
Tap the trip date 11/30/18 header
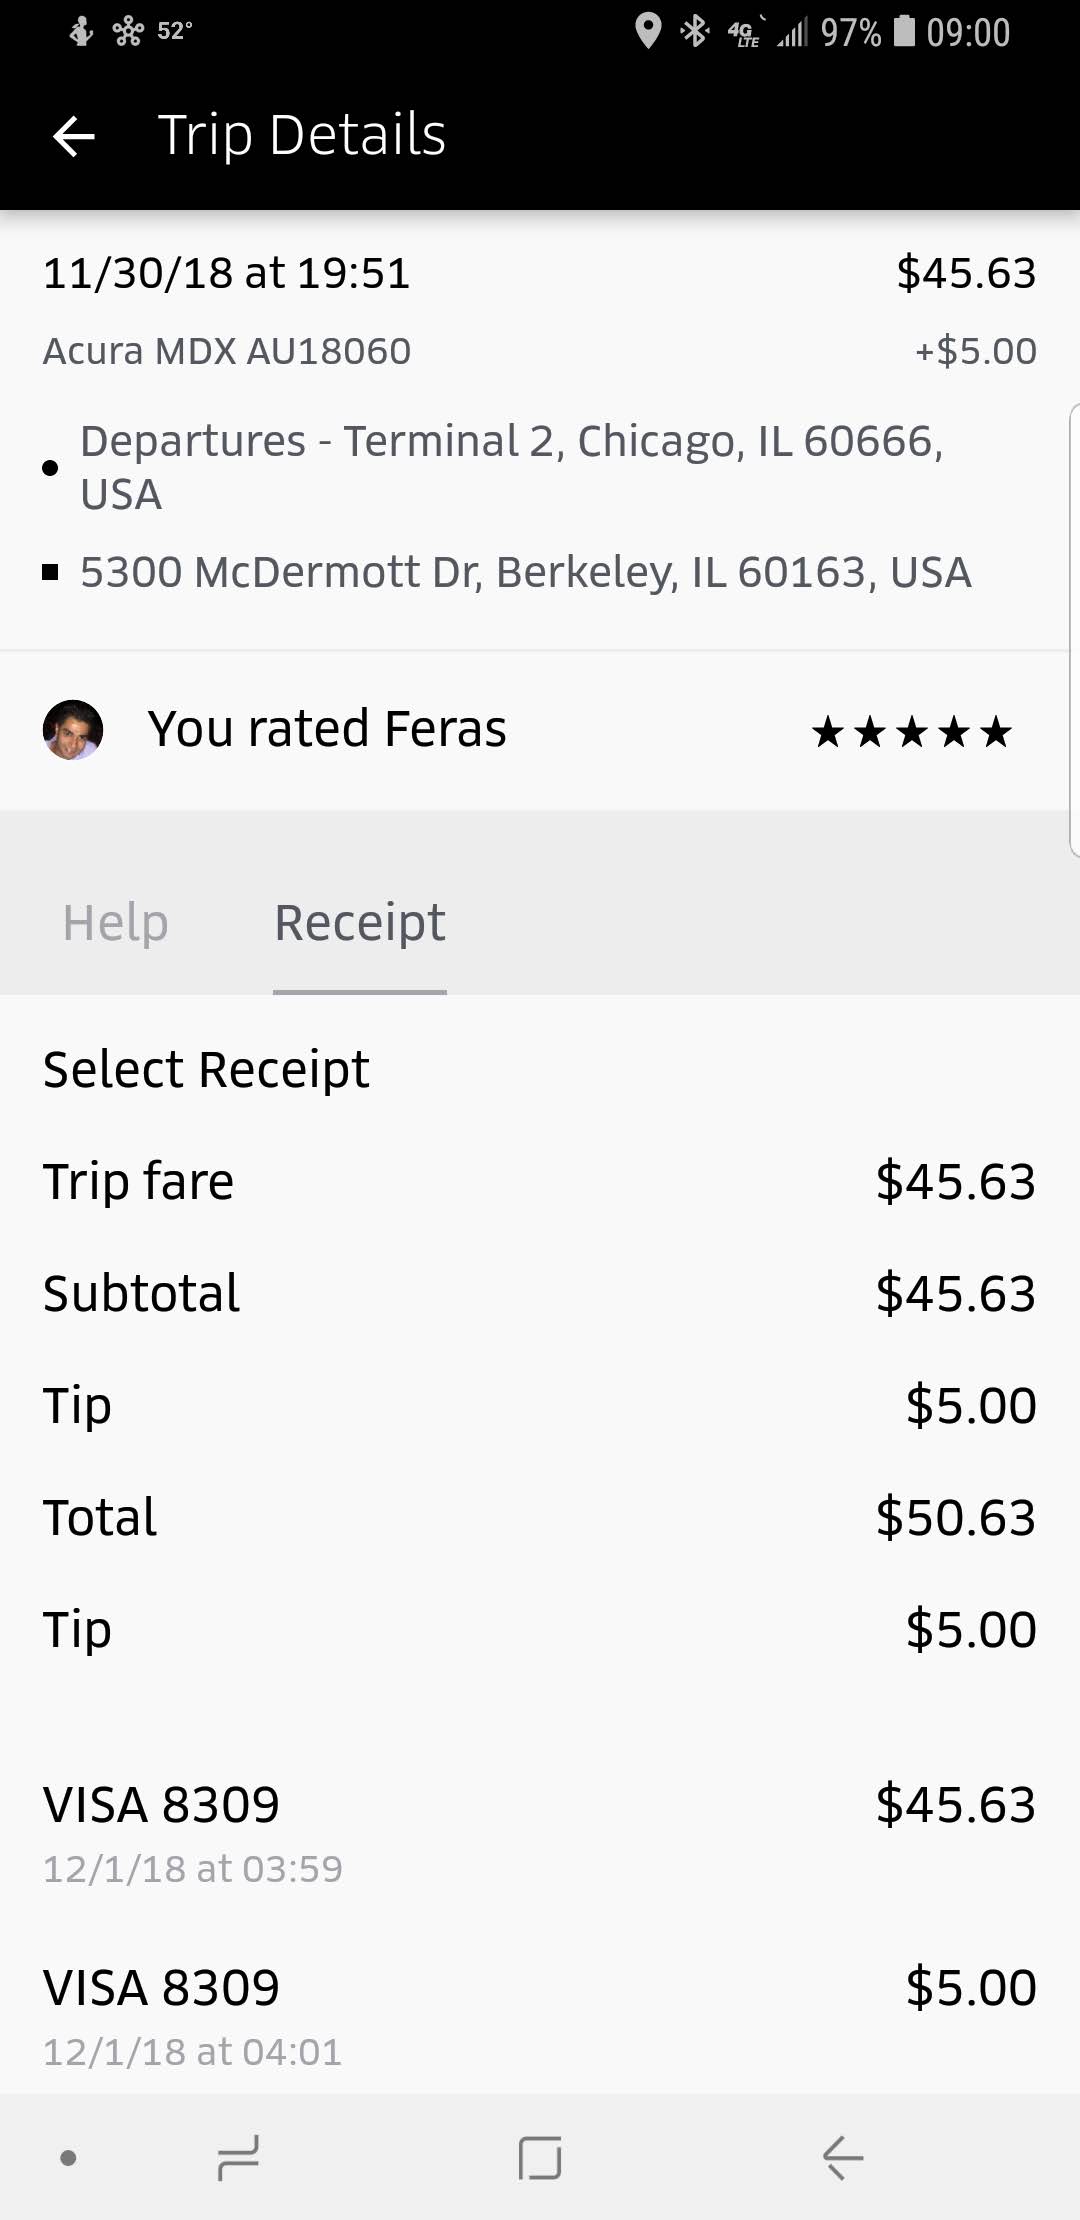click(x=227, y=273)
